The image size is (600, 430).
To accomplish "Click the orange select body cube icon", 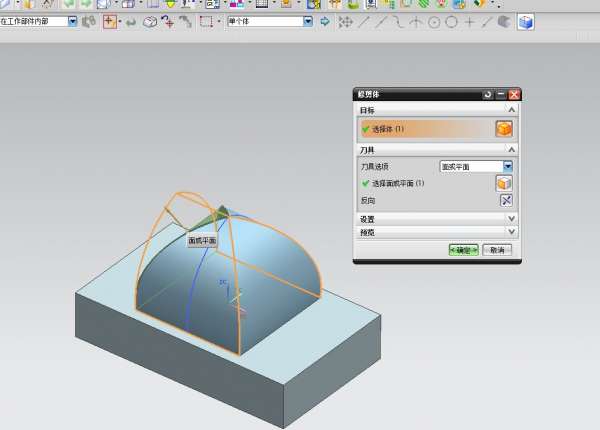I will 504,129.
